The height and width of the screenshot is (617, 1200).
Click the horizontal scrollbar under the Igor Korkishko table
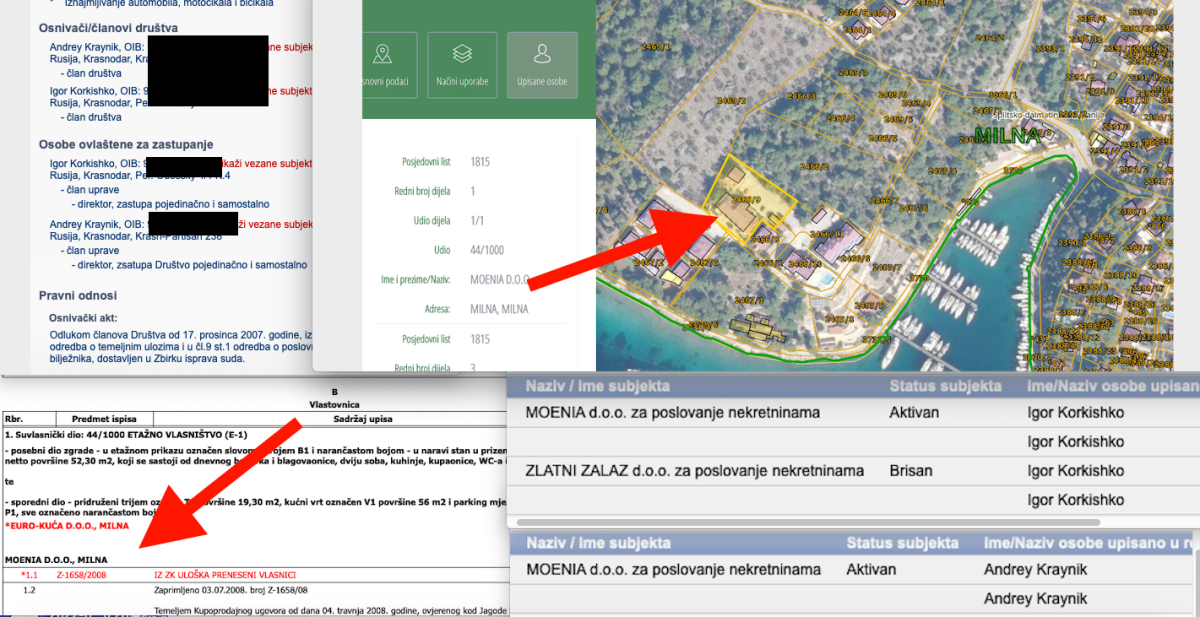tap(800, 522)
